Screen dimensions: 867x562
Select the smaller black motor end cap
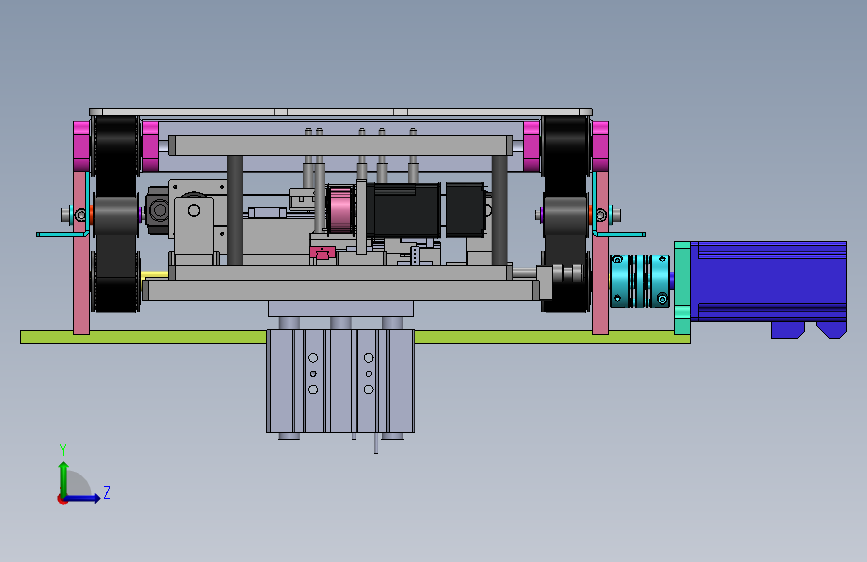[465, 210]
